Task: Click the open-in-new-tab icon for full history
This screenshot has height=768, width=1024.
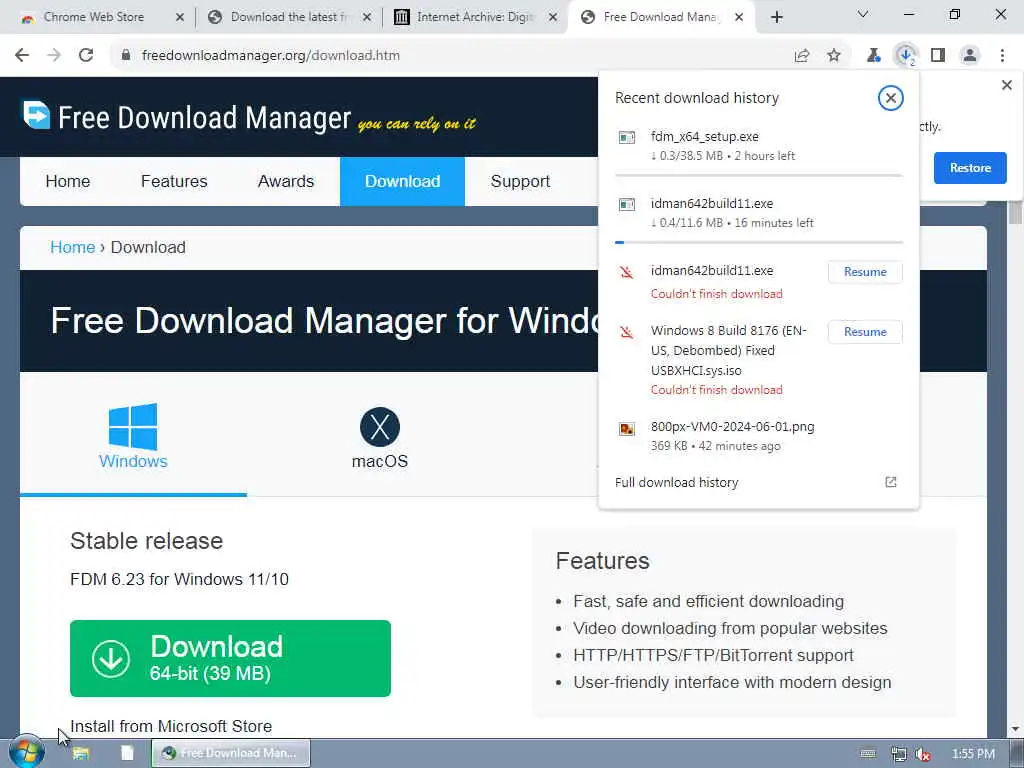Action: pyautogui.click(x=891, y=482)
